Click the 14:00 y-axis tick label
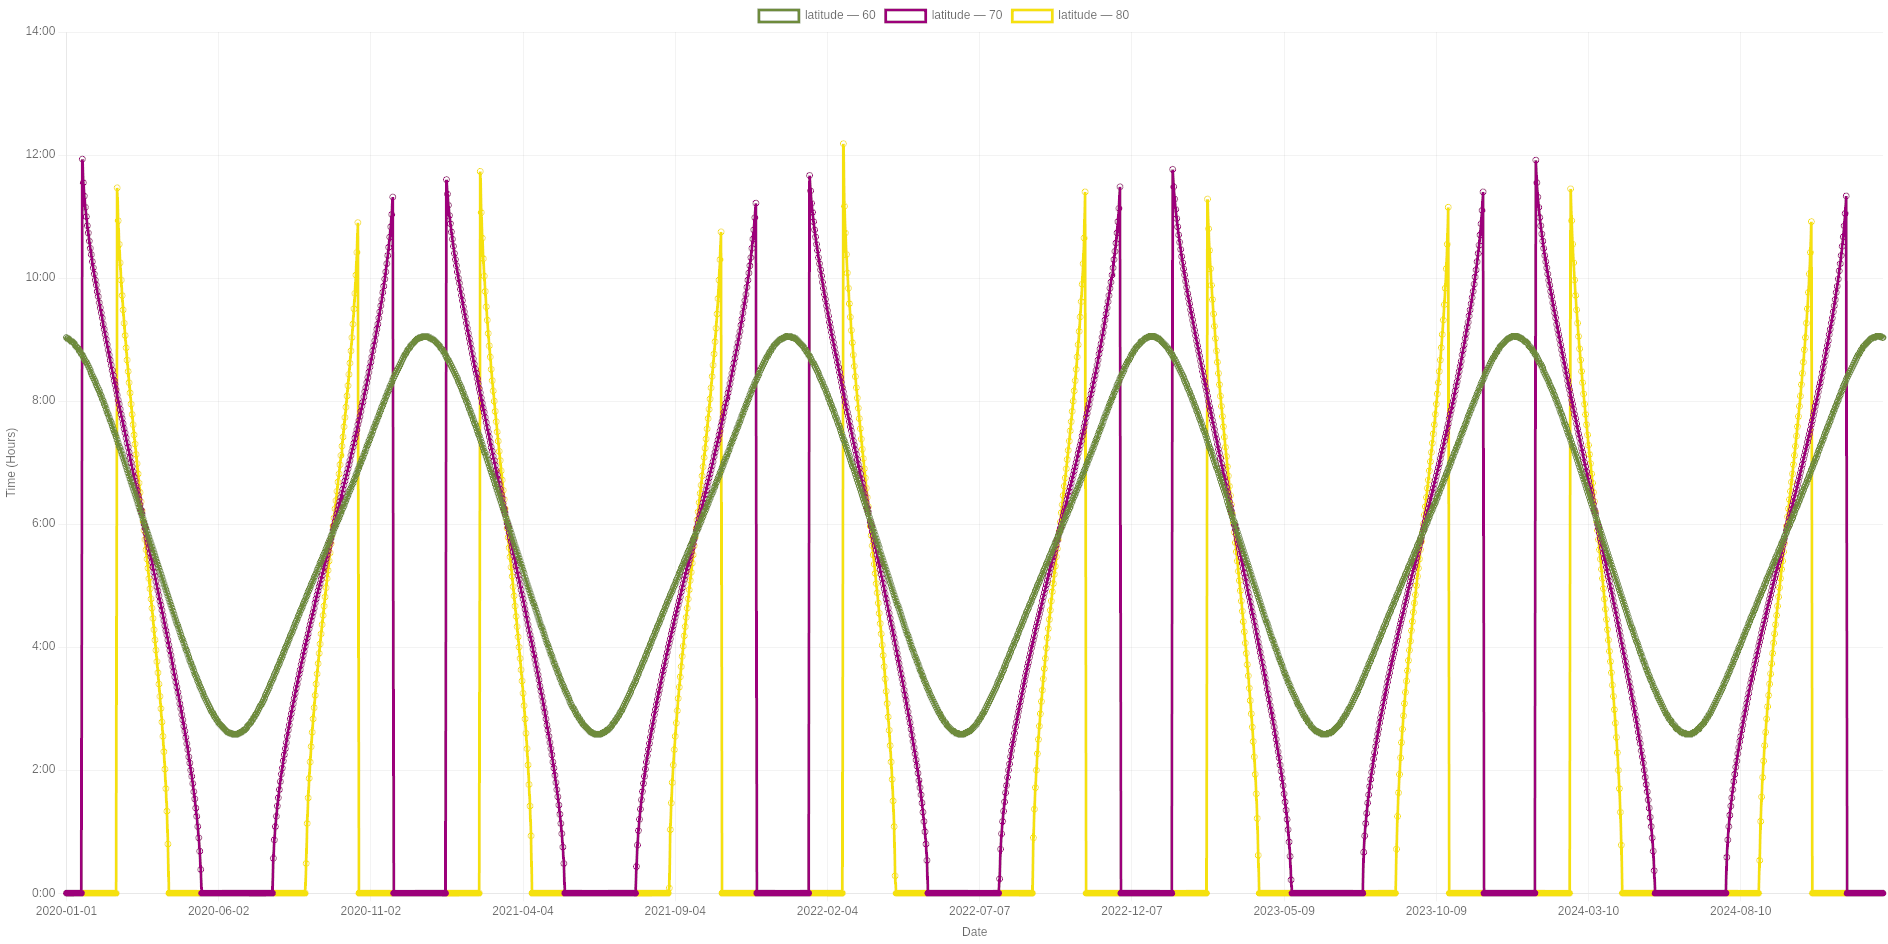 40,31
